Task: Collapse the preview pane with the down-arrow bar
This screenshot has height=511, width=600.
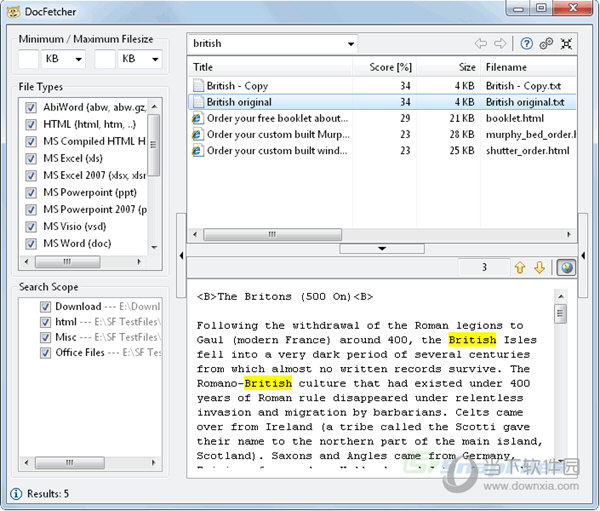Action: 382,249
